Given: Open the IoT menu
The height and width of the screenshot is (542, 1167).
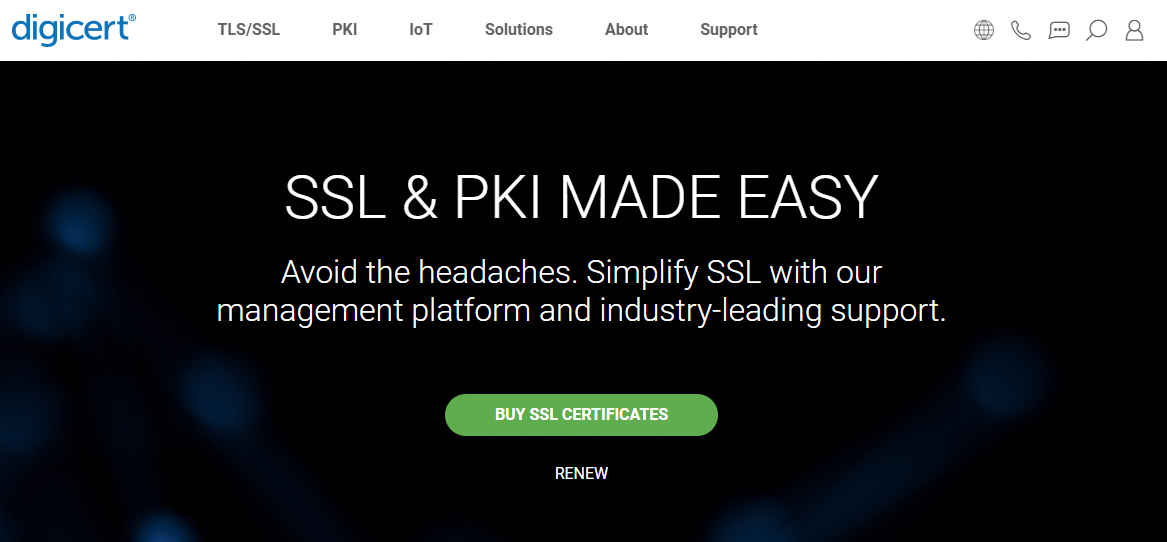Looking at the screenshot, I should coord(421,30).
